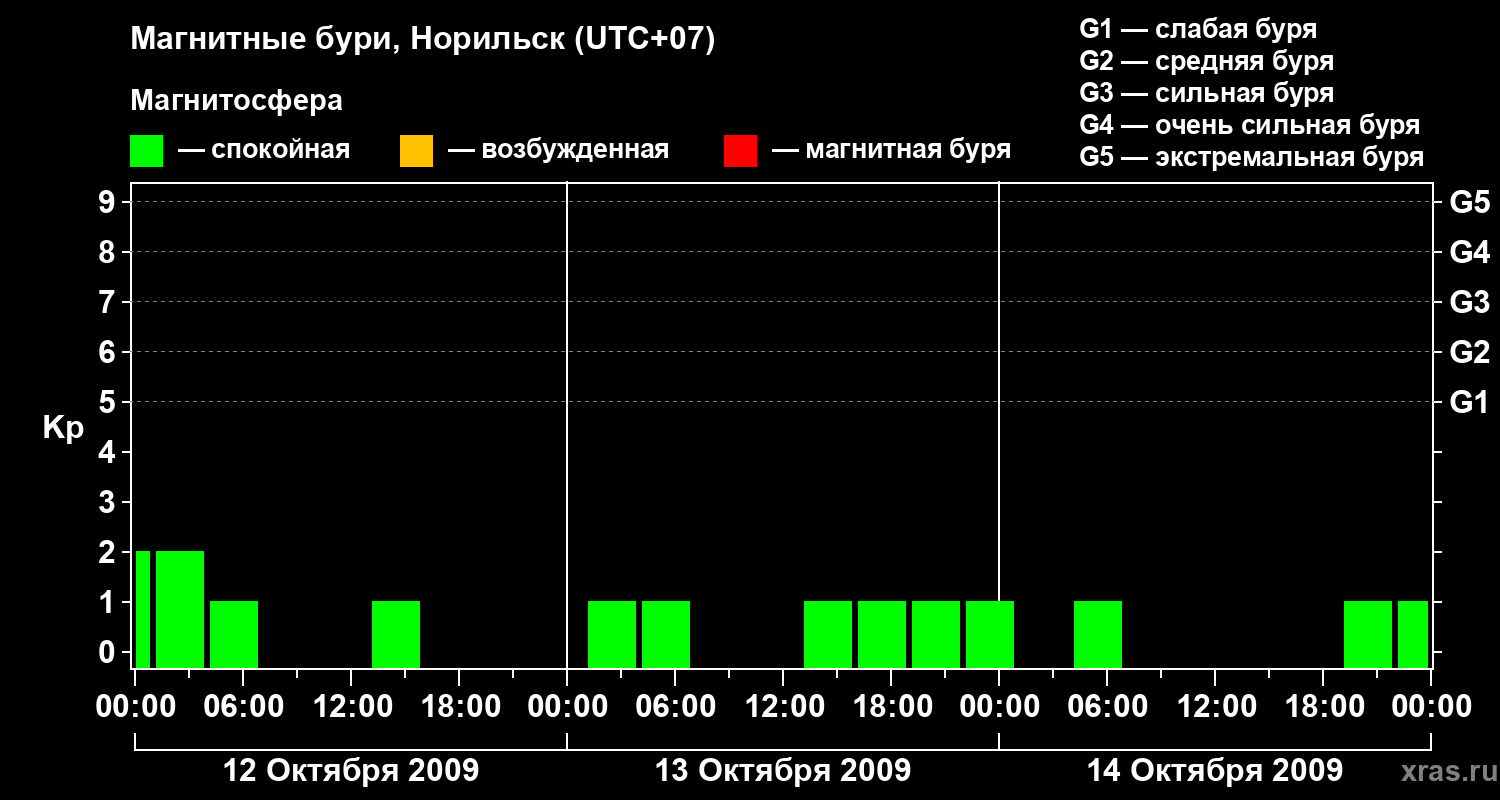The height and width of the screenshot is (800, 1500).
Task: Click the G5 label on right axis
Action: point(1470,202)
